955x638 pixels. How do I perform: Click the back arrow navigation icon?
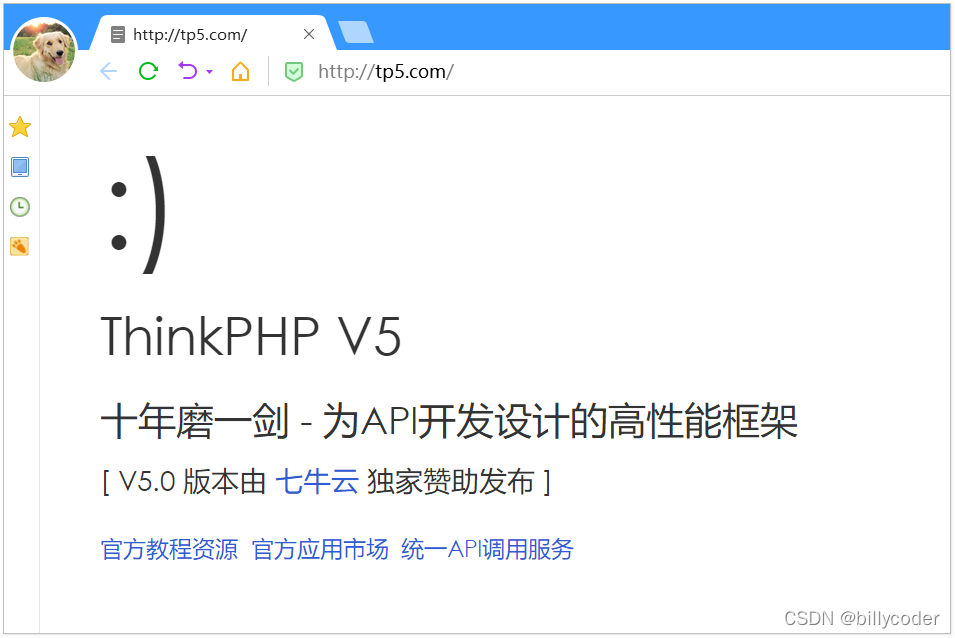tap(108, 71)
